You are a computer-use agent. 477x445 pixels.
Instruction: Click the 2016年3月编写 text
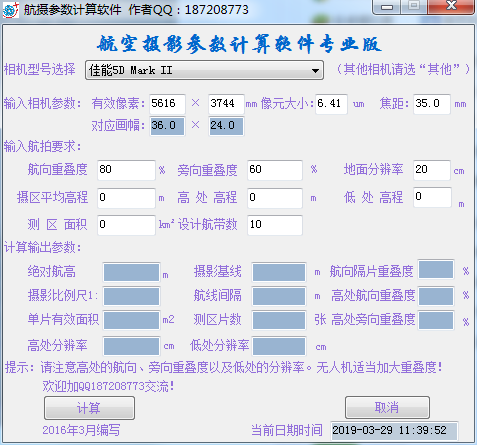[81, 430]
